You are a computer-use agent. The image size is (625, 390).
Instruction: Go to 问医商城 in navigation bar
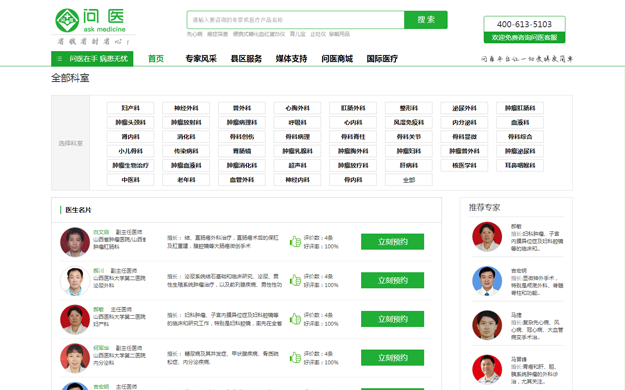[x=337, y=59]
